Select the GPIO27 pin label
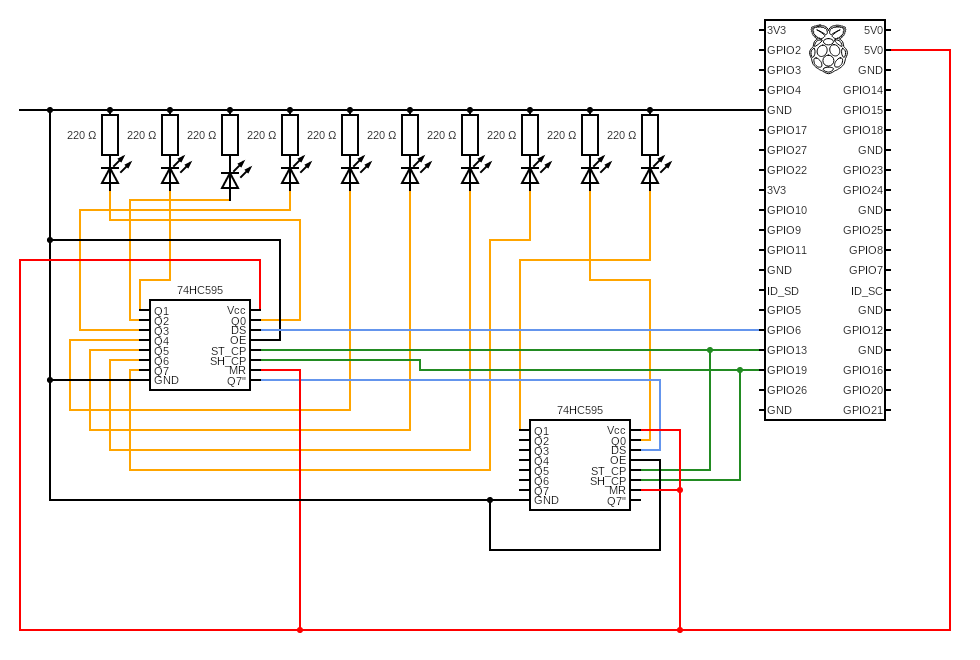The width and height of the screenshot is (980, 660). click(x=787, y=150)
